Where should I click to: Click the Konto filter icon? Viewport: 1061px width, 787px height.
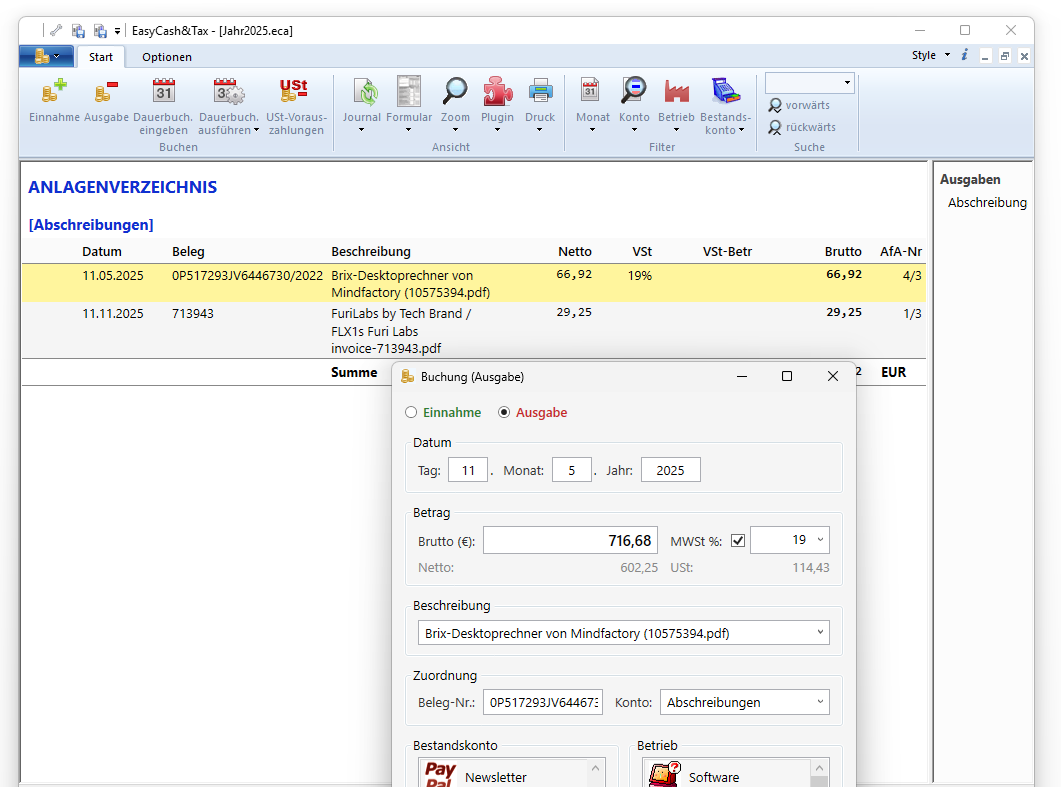tap(634, 91)
